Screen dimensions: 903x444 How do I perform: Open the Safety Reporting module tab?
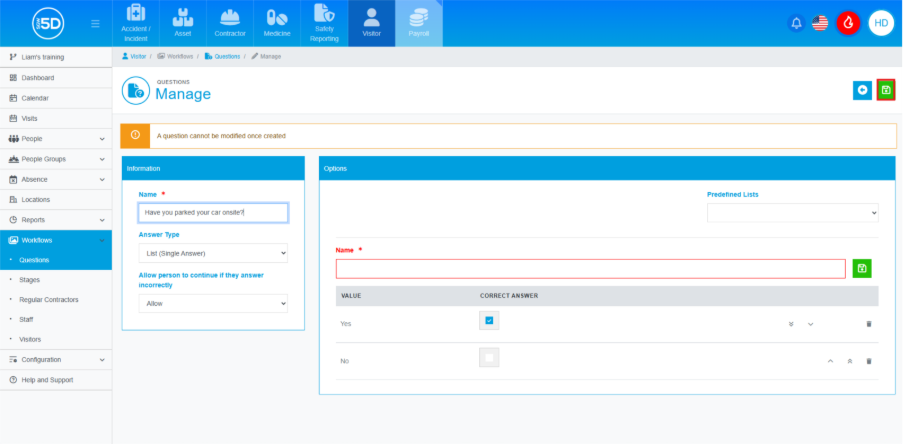[325, 24]
